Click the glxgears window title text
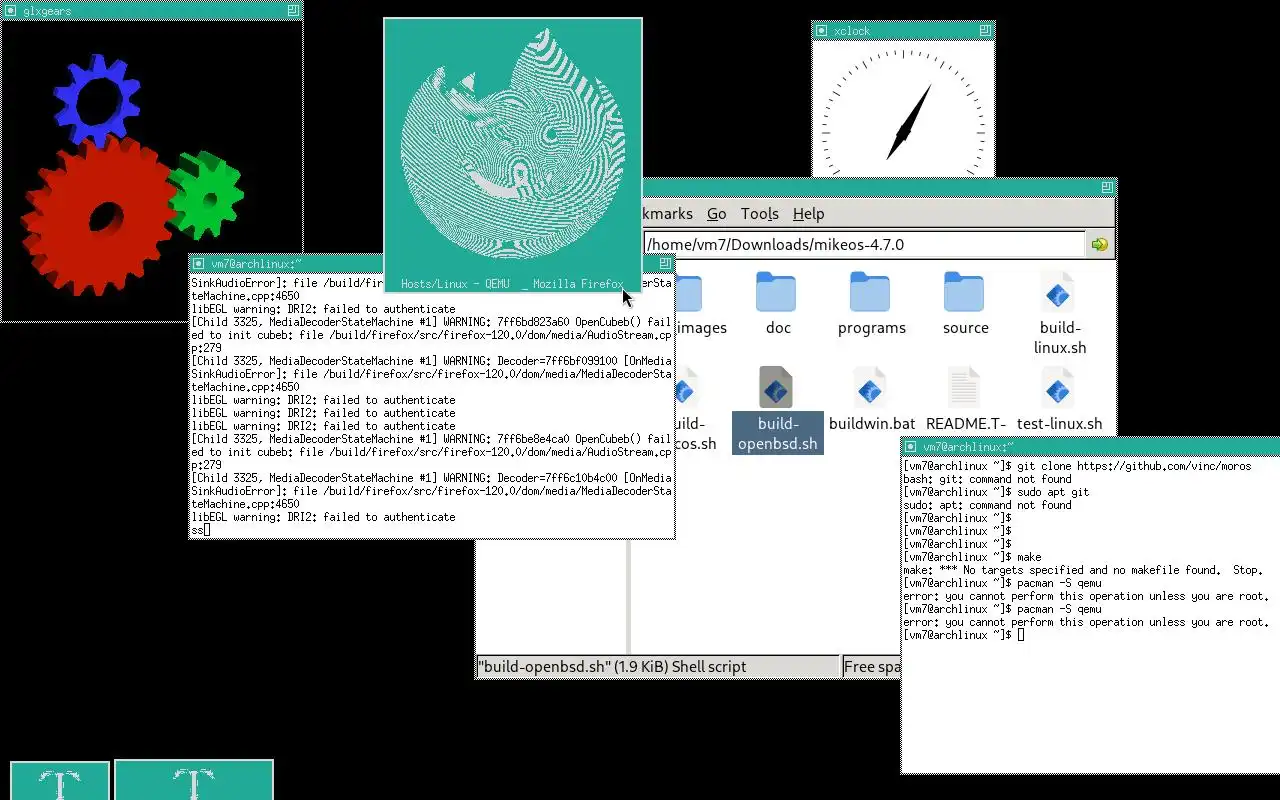 point(47,11)
